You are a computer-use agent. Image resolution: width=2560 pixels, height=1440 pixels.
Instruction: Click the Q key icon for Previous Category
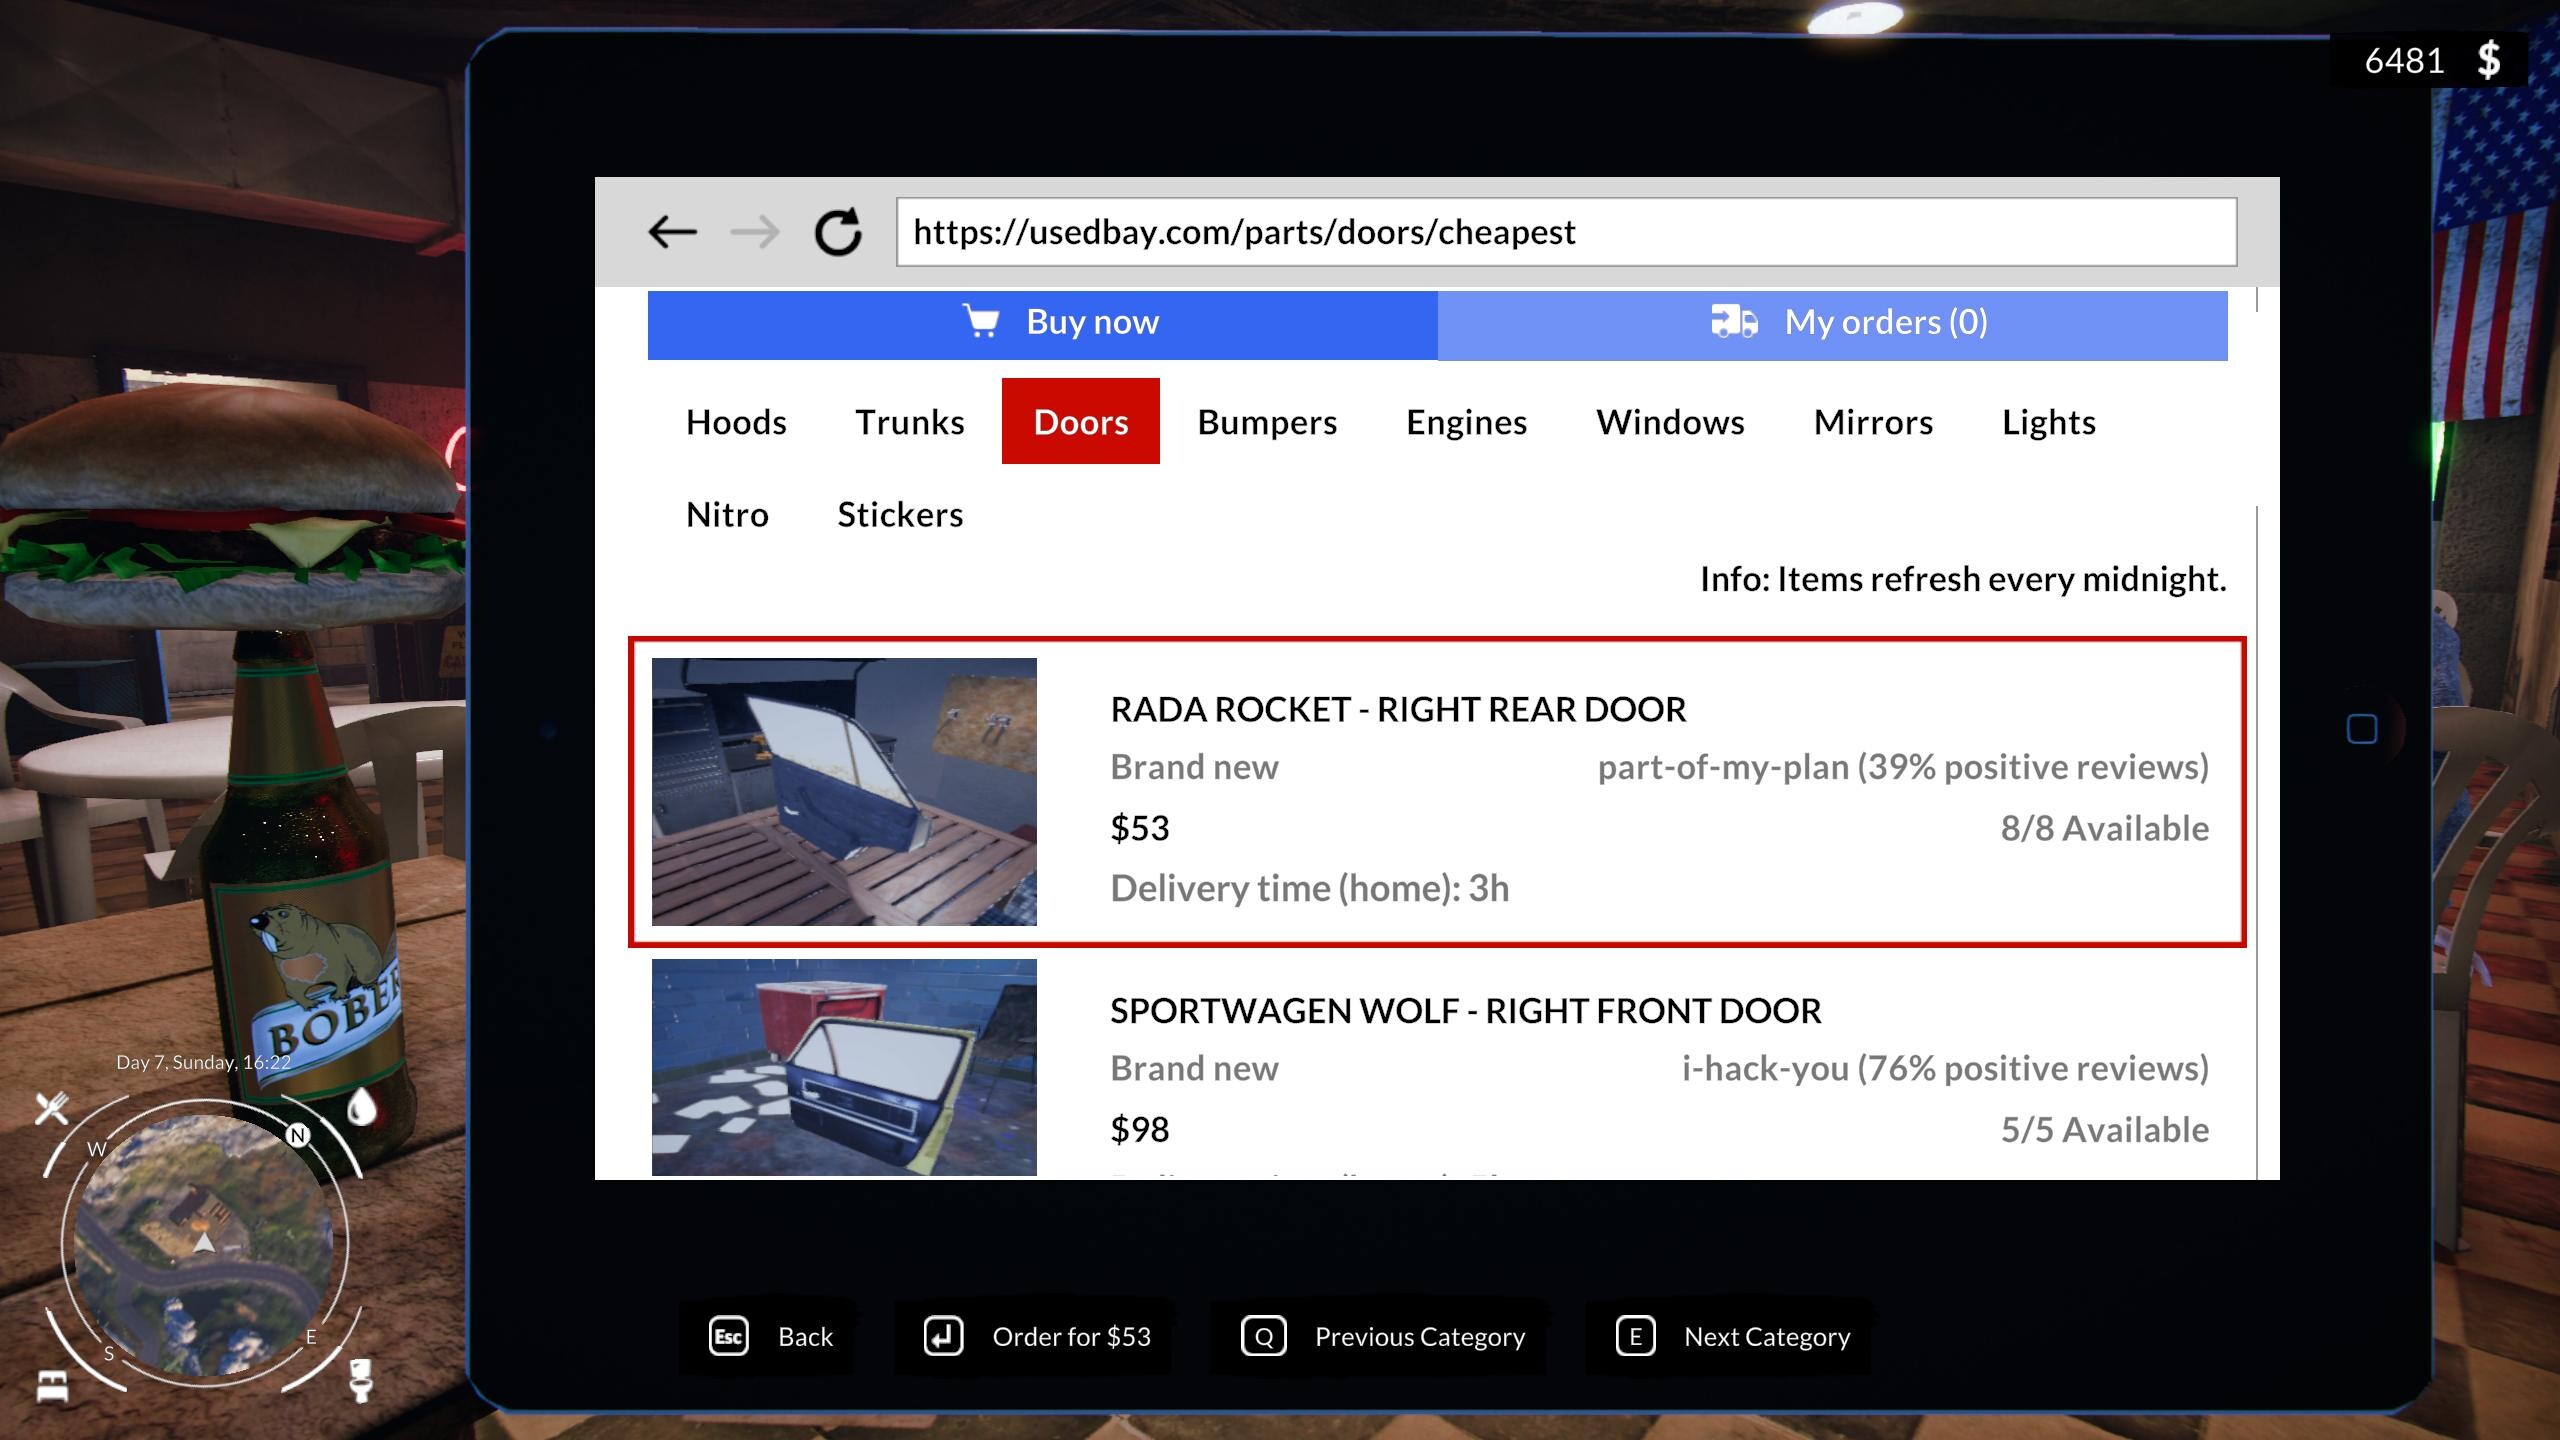1264,1336
